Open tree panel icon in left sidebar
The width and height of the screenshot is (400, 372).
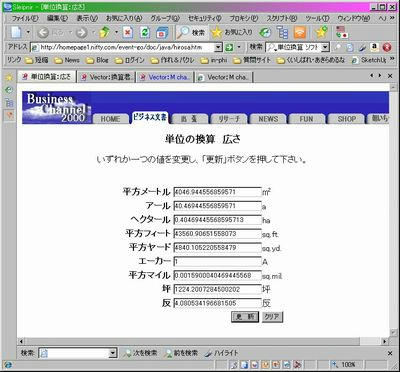tap(10, 102)
